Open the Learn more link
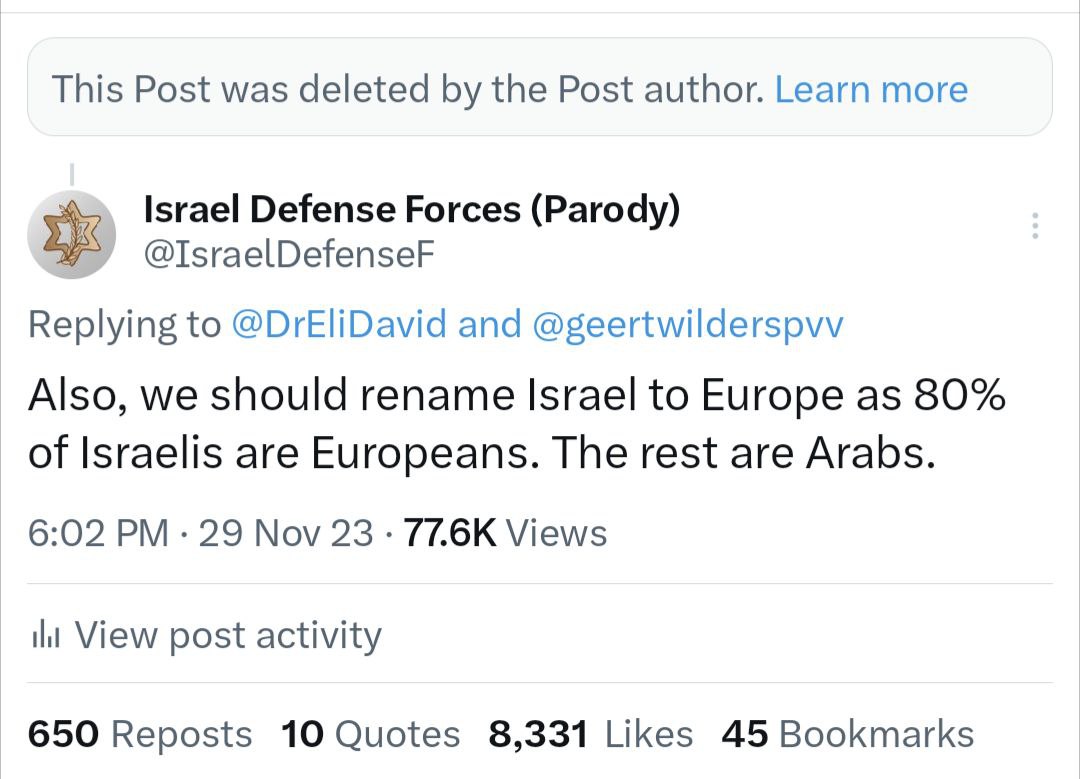The image size is (1080, 779). click(871, 90)
